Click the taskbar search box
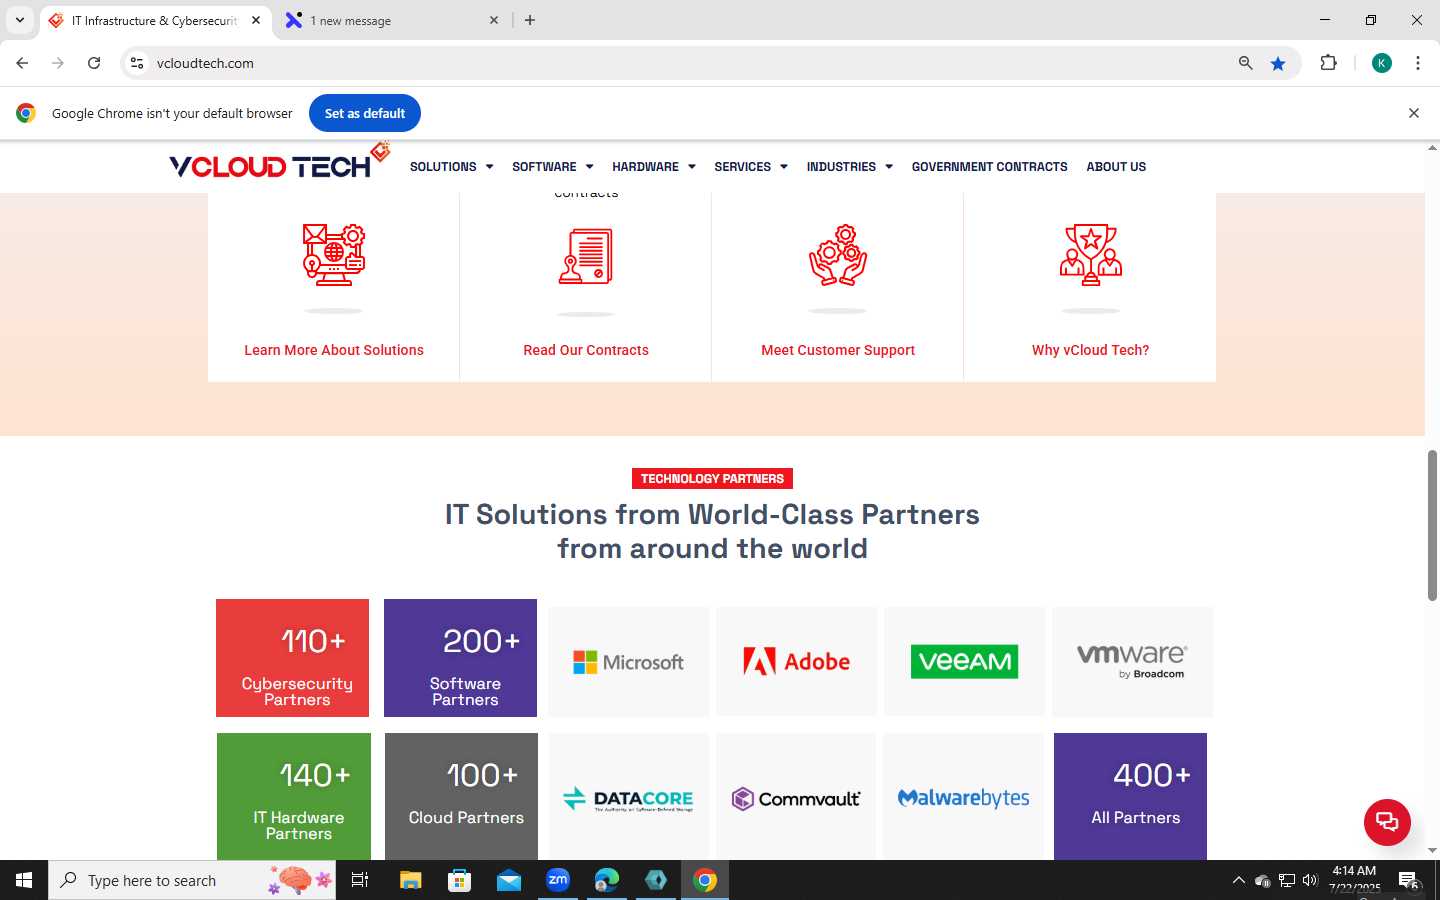The width and height of the screenshot is (1440, 900). tap(192, 880)
